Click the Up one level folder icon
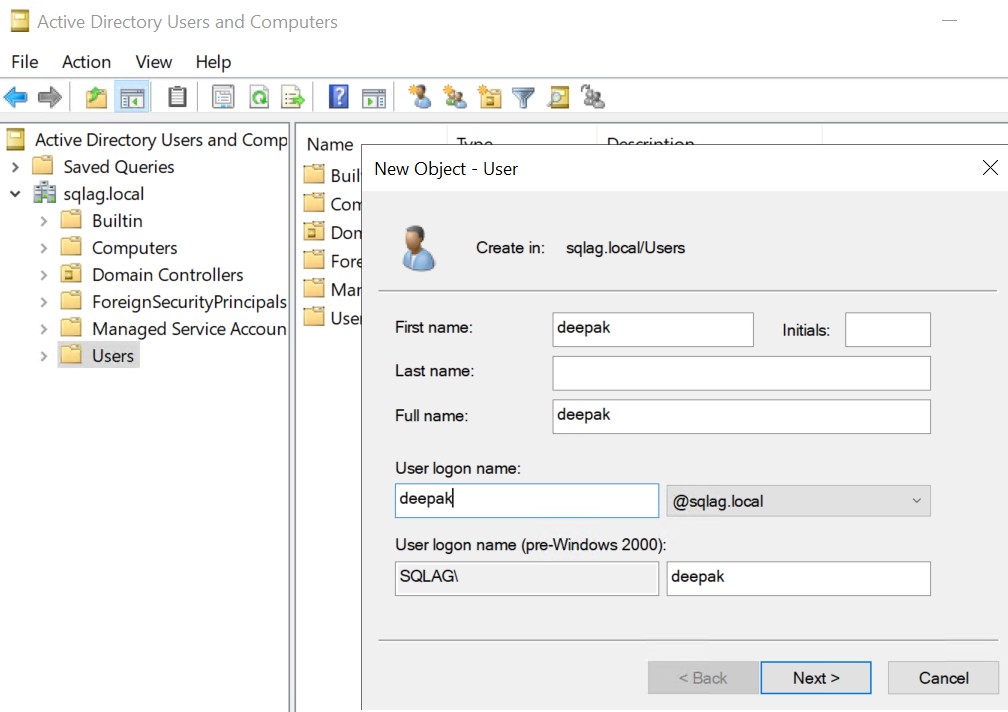The width and height of the screenshot is (1008, 712). [96, 98]
